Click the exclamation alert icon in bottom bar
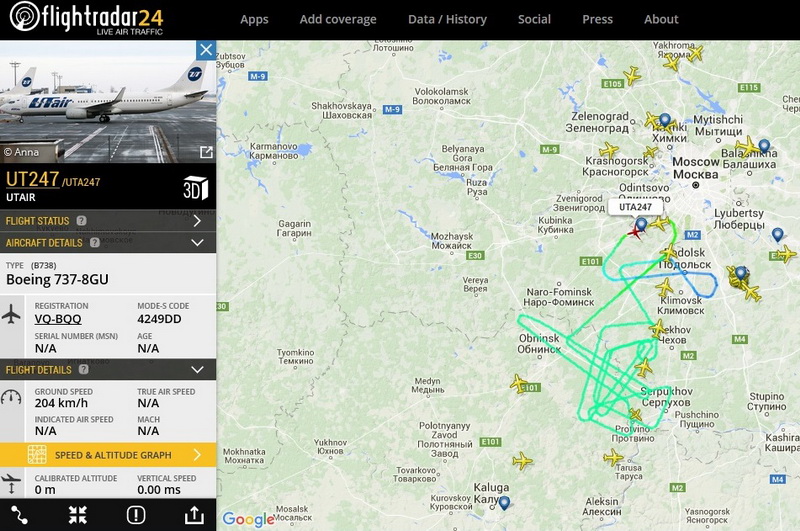800x531 pixels. [136, 515]
